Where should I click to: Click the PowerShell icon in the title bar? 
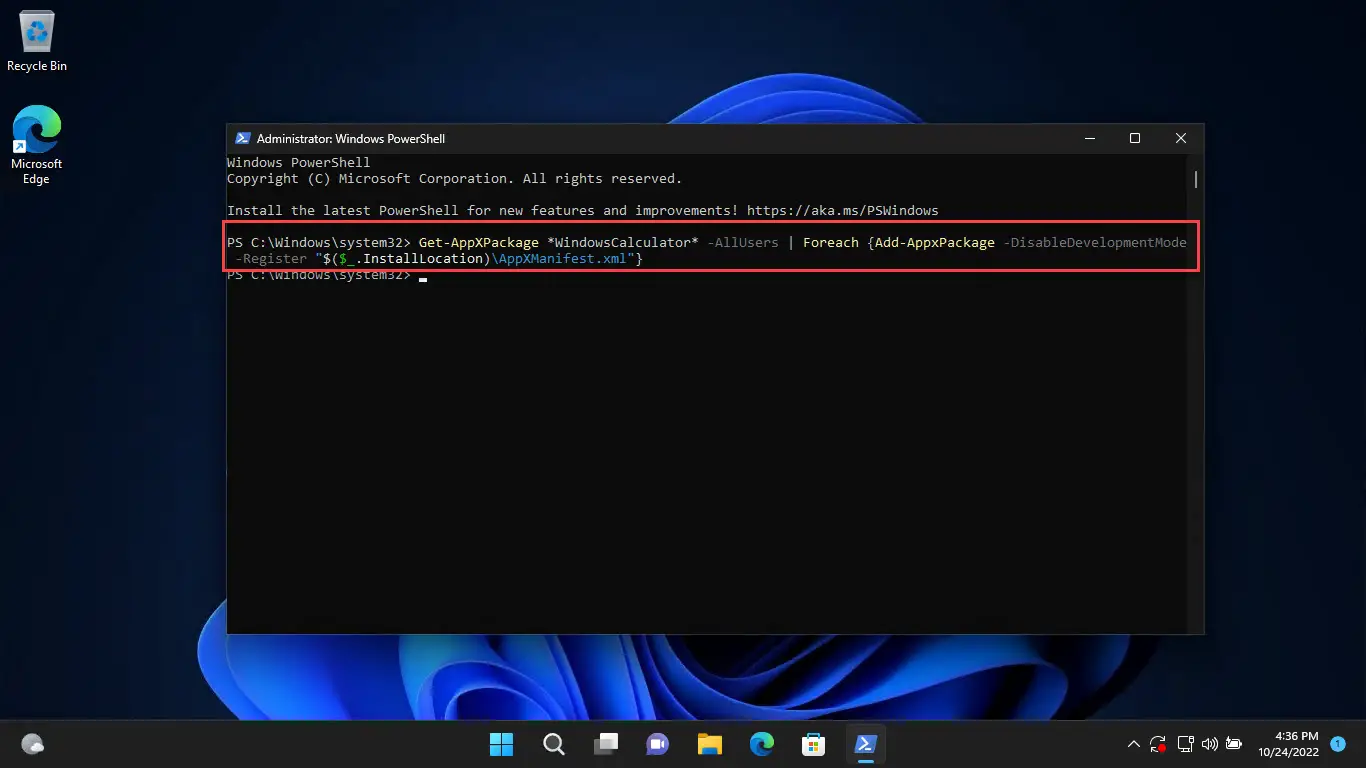point(242,139)
